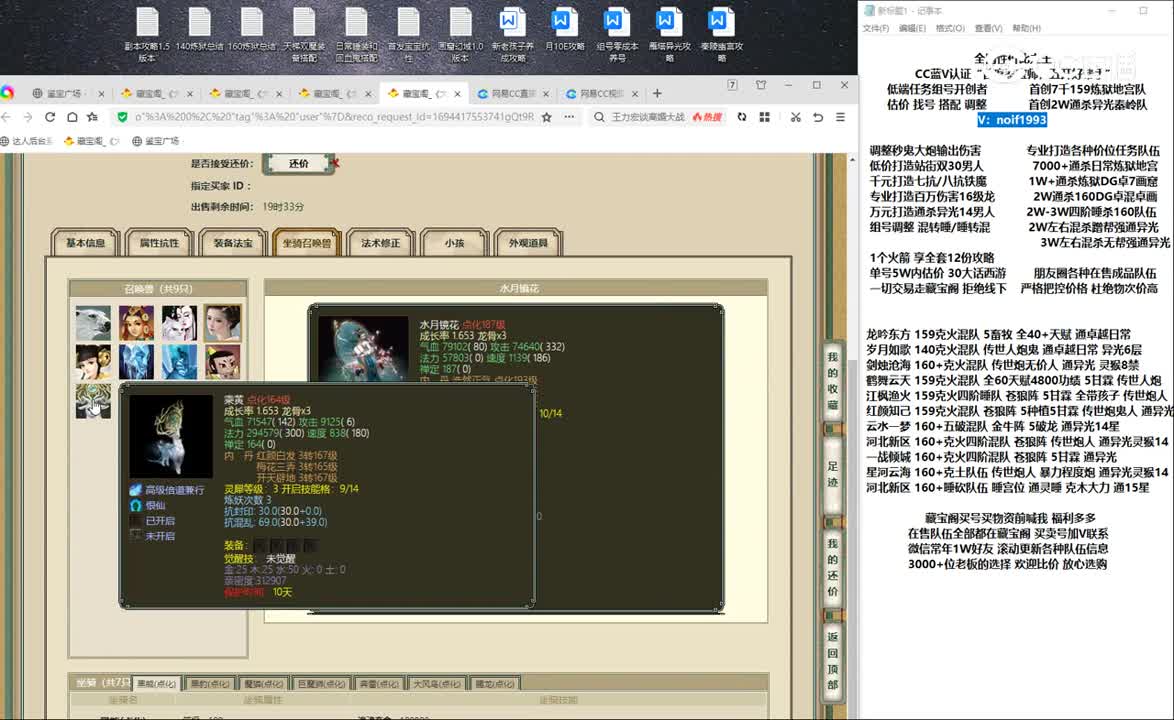
Task: Open the 鉴宝广场 bookmark in bookmarks bar
Action: tap(156, 141)
